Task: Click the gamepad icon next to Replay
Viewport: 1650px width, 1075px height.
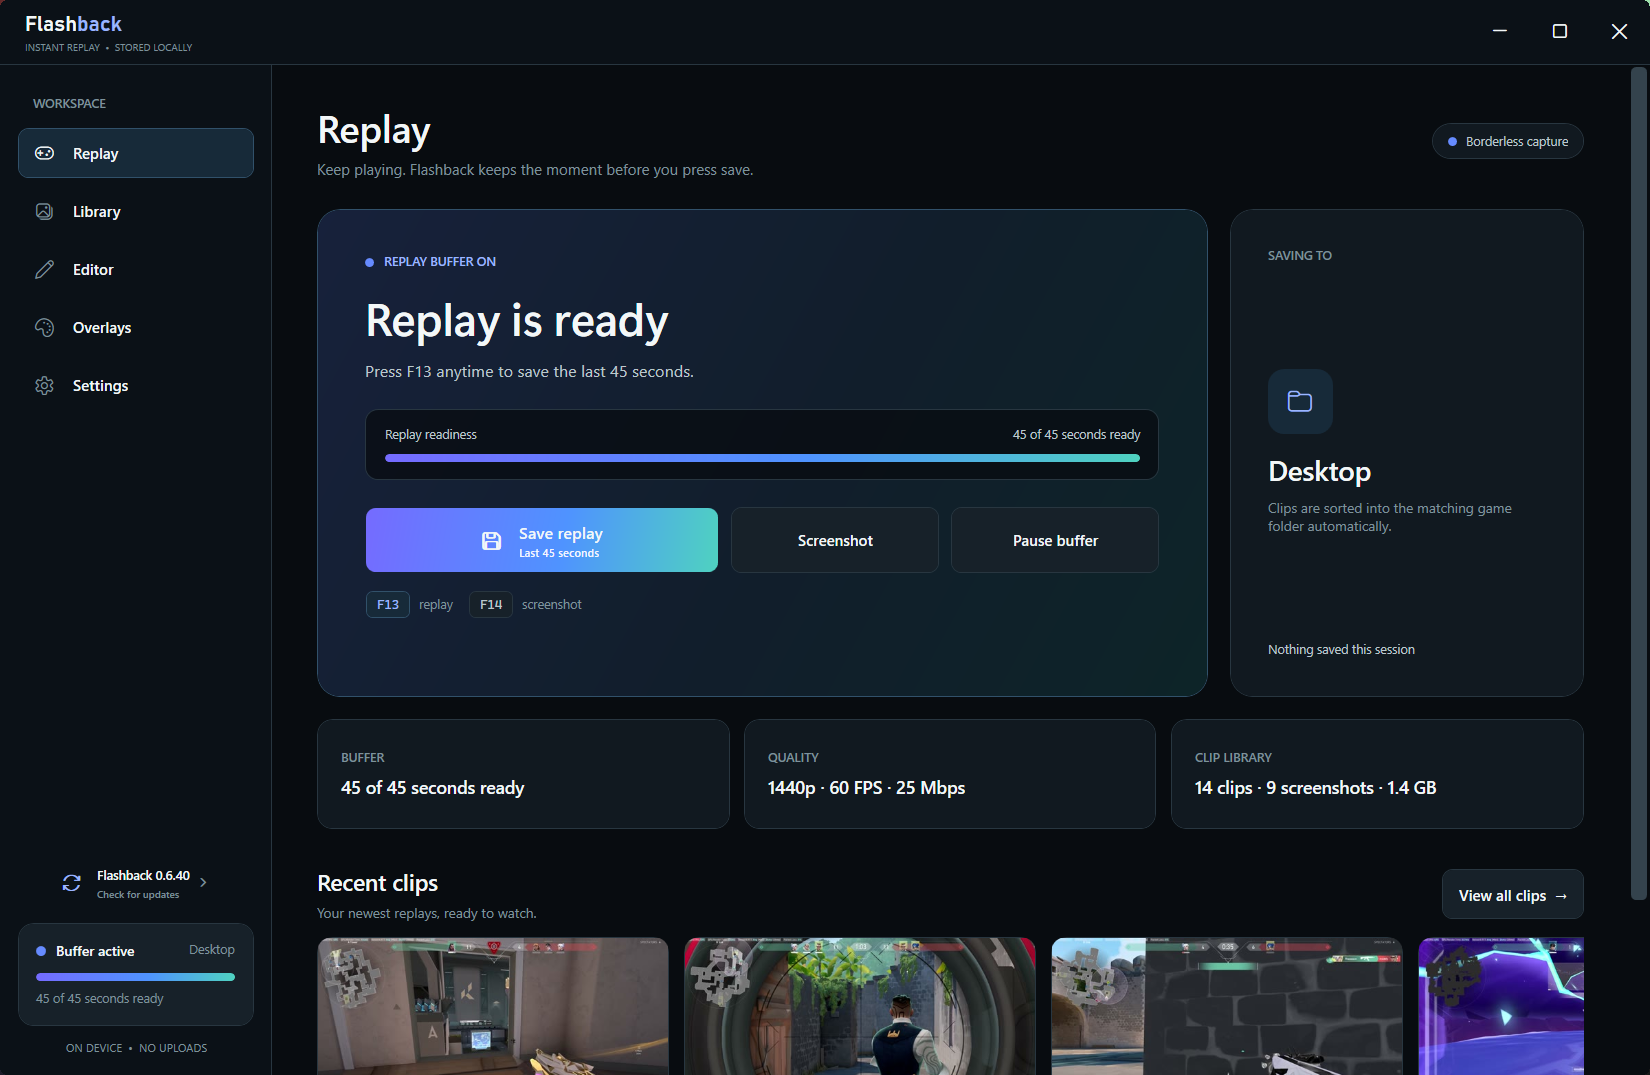Action: click(x=44, y=153)
